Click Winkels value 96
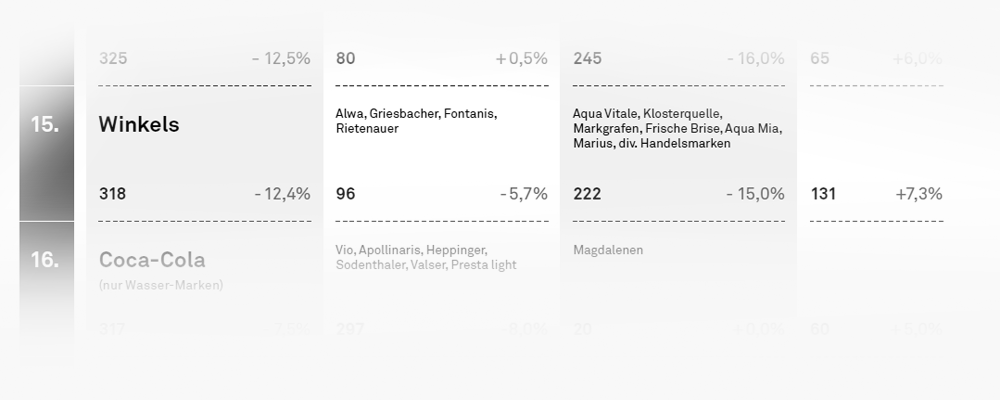1000x400 pixels. pos(345,194)
